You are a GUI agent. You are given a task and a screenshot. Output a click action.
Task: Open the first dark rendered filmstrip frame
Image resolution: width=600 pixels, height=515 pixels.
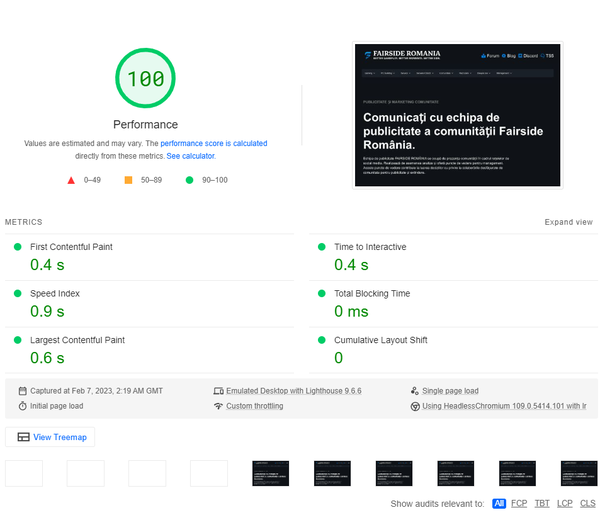pyautogui.click(x=271, y=473)
